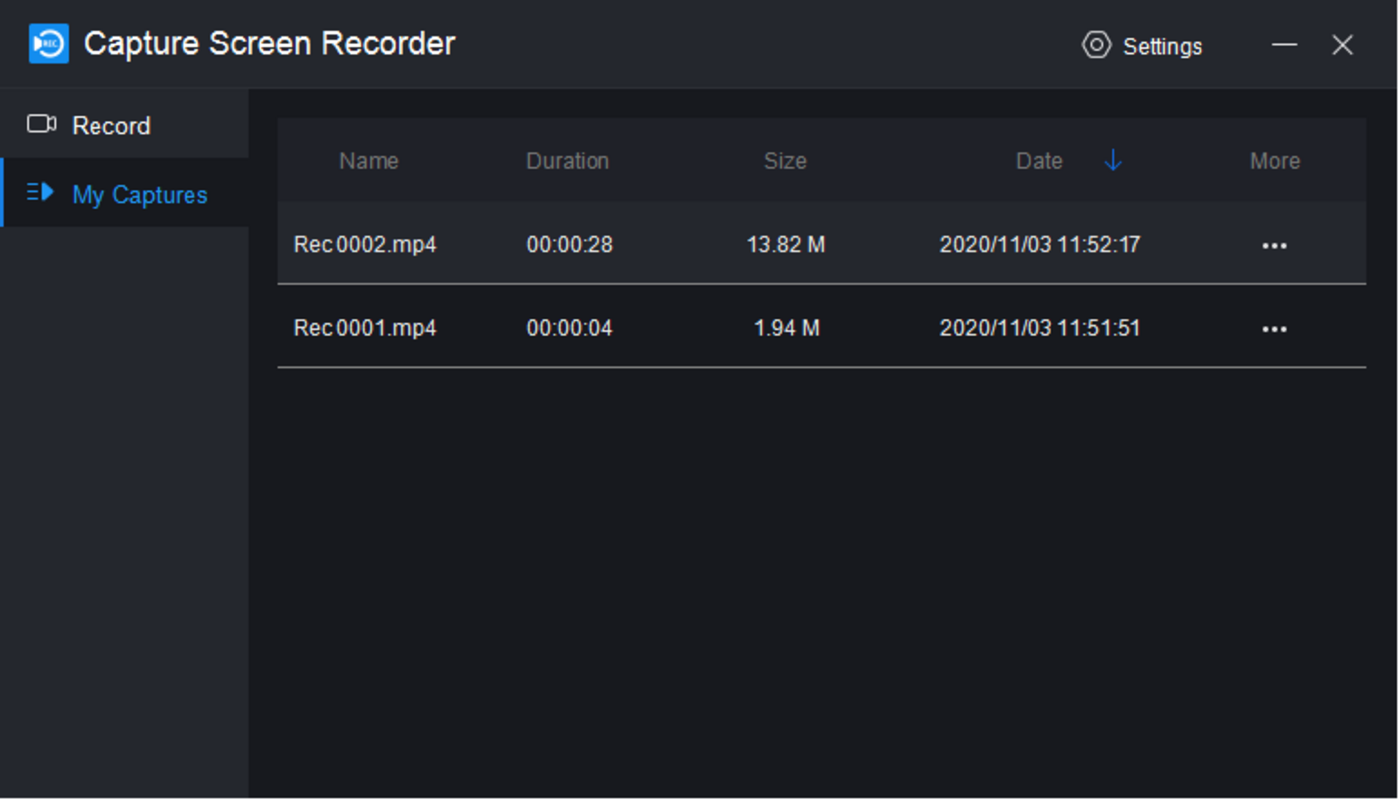Click the size value 1.94 M
1399x800 pixels.
point(786,328)
